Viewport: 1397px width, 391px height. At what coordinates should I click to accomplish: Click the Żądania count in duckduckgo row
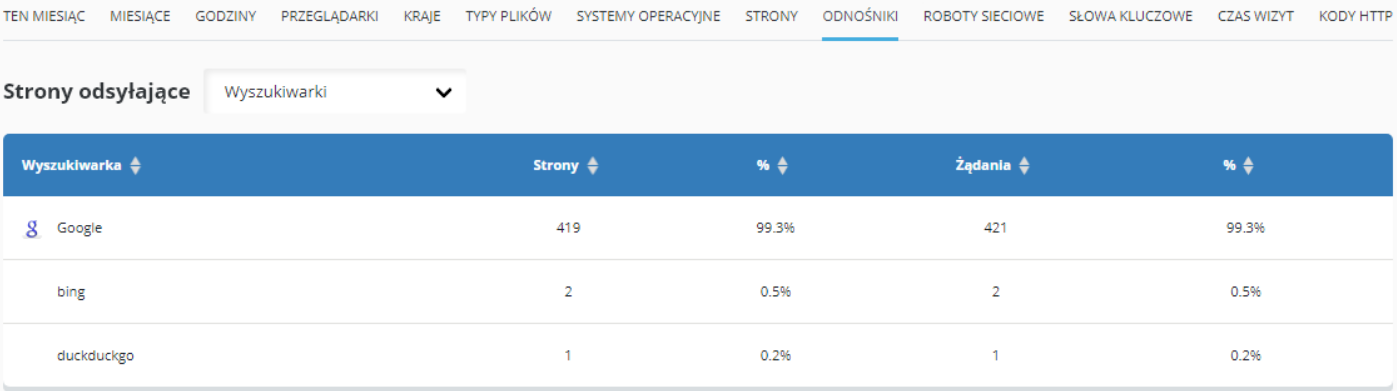tap(995, 355)
